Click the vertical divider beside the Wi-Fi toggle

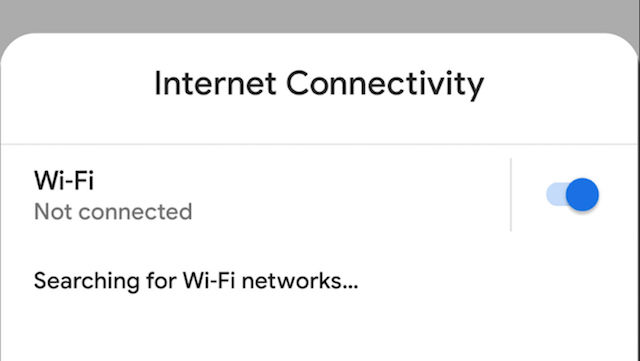coord(511,195)
